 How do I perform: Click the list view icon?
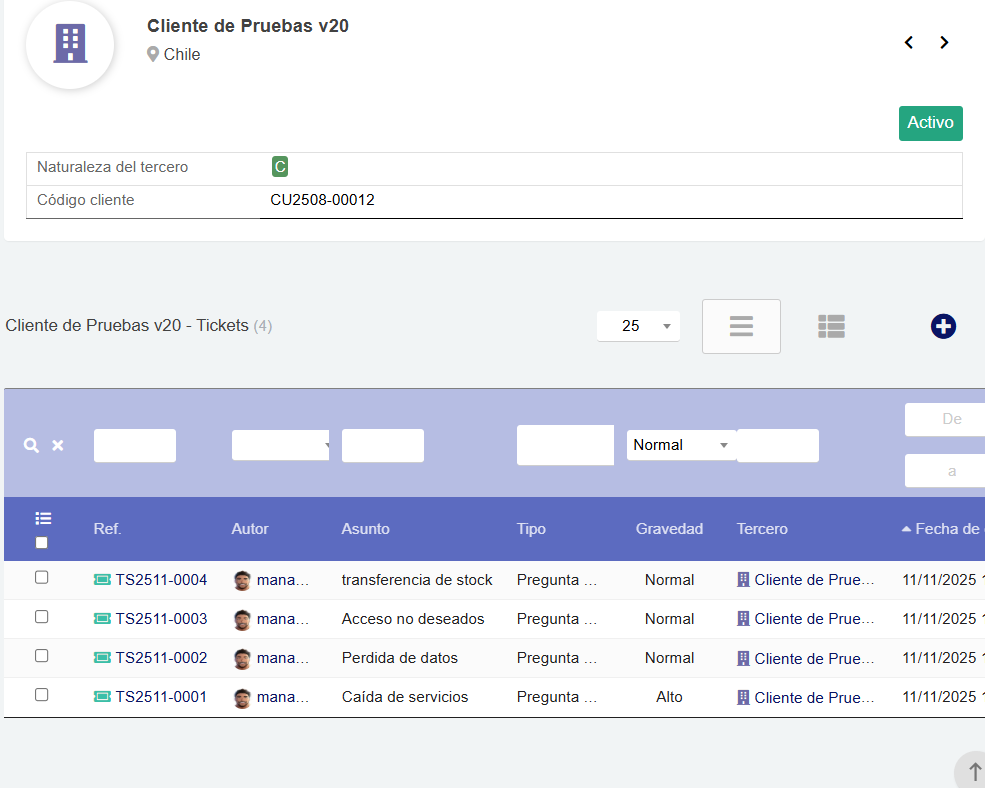(741, 326)
